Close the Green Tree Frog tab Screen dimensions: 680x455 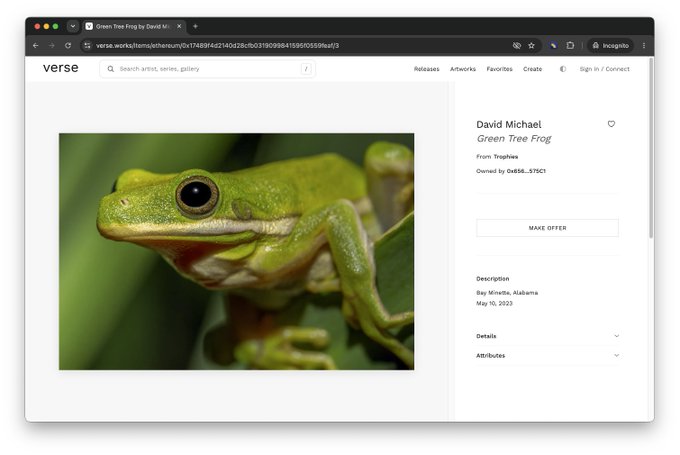click(x=179, y=26)
